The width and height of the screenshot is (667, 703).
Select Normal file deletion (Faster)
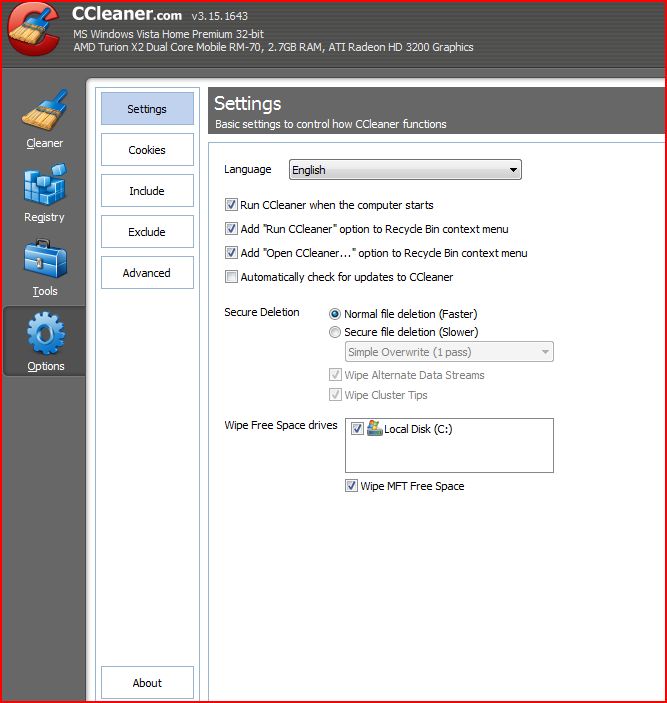pos(335,314)
